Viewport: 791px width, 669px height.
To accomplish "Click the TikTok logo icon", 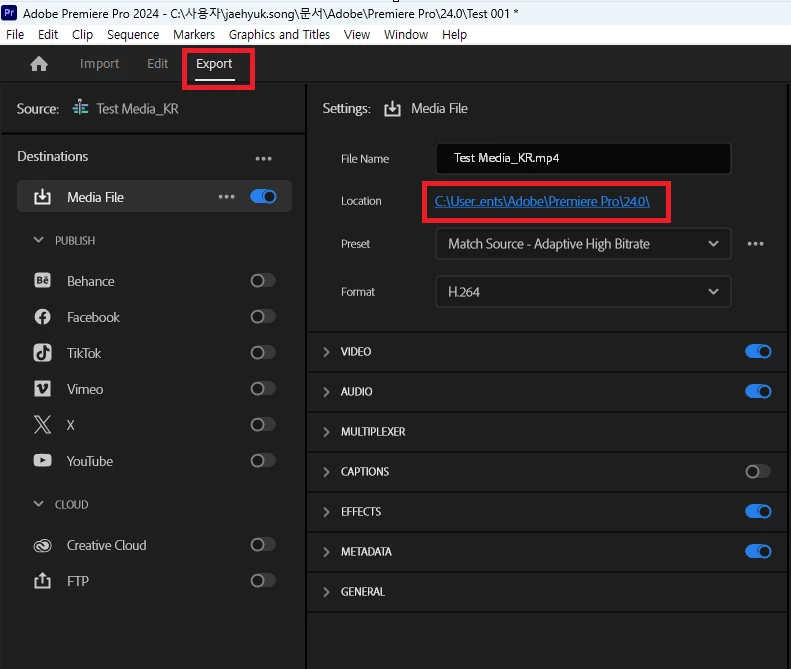I will pos(42,353).
